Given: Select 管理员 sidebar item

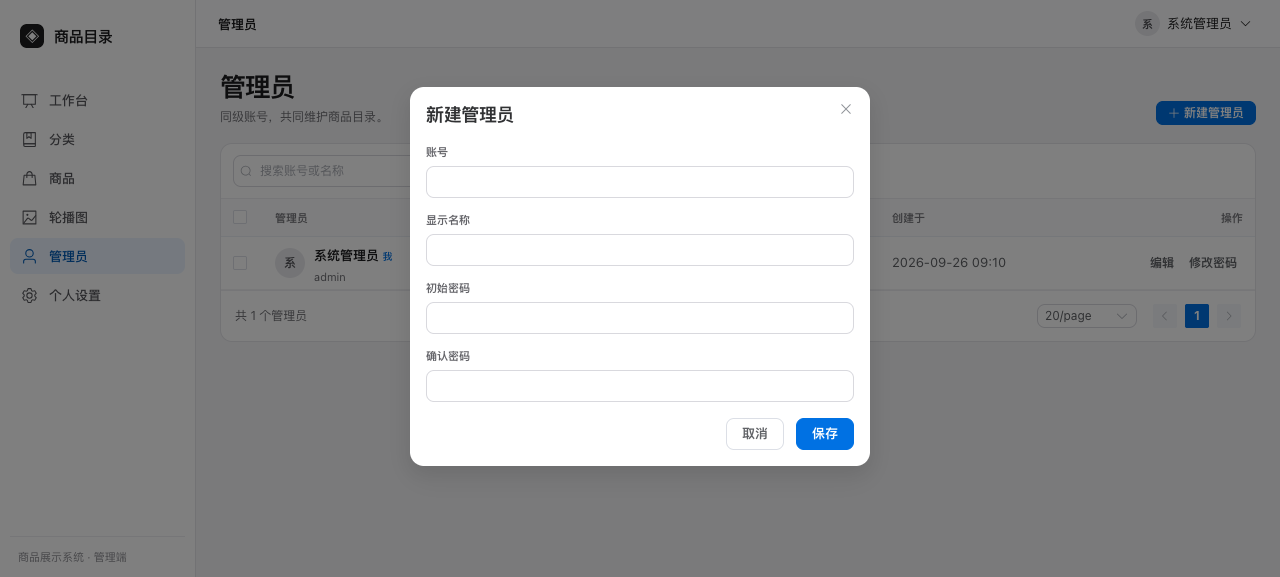Looking at the screenshot, I should tap(97, 257).
